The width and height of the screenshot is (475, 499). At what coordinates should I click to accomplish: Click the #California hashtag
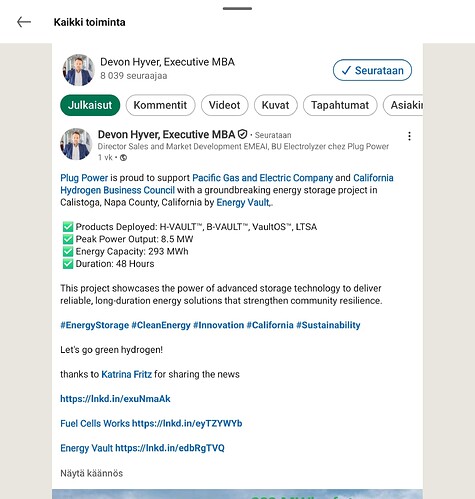pyautogui.click(x=270, y=325)
